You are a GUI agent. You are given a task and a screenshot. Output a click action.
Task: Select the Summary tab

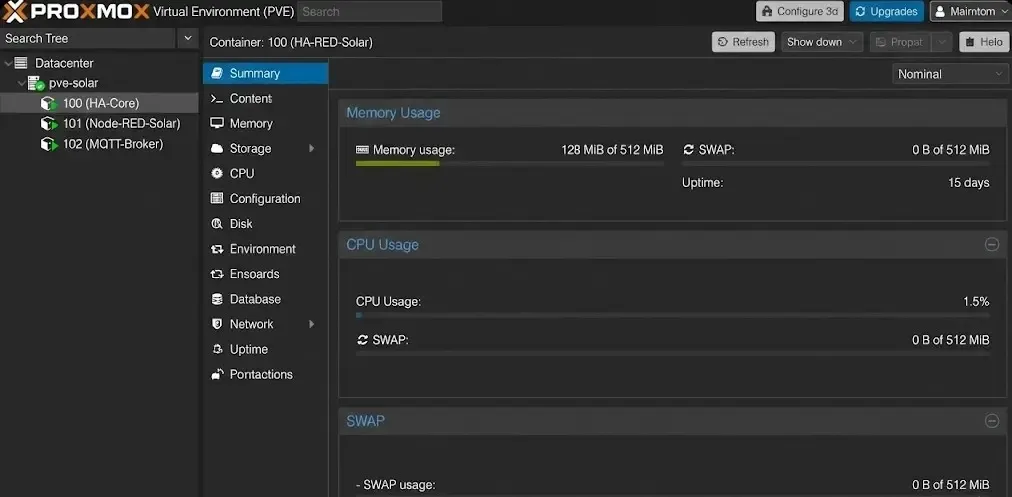(x=265, y=73)
